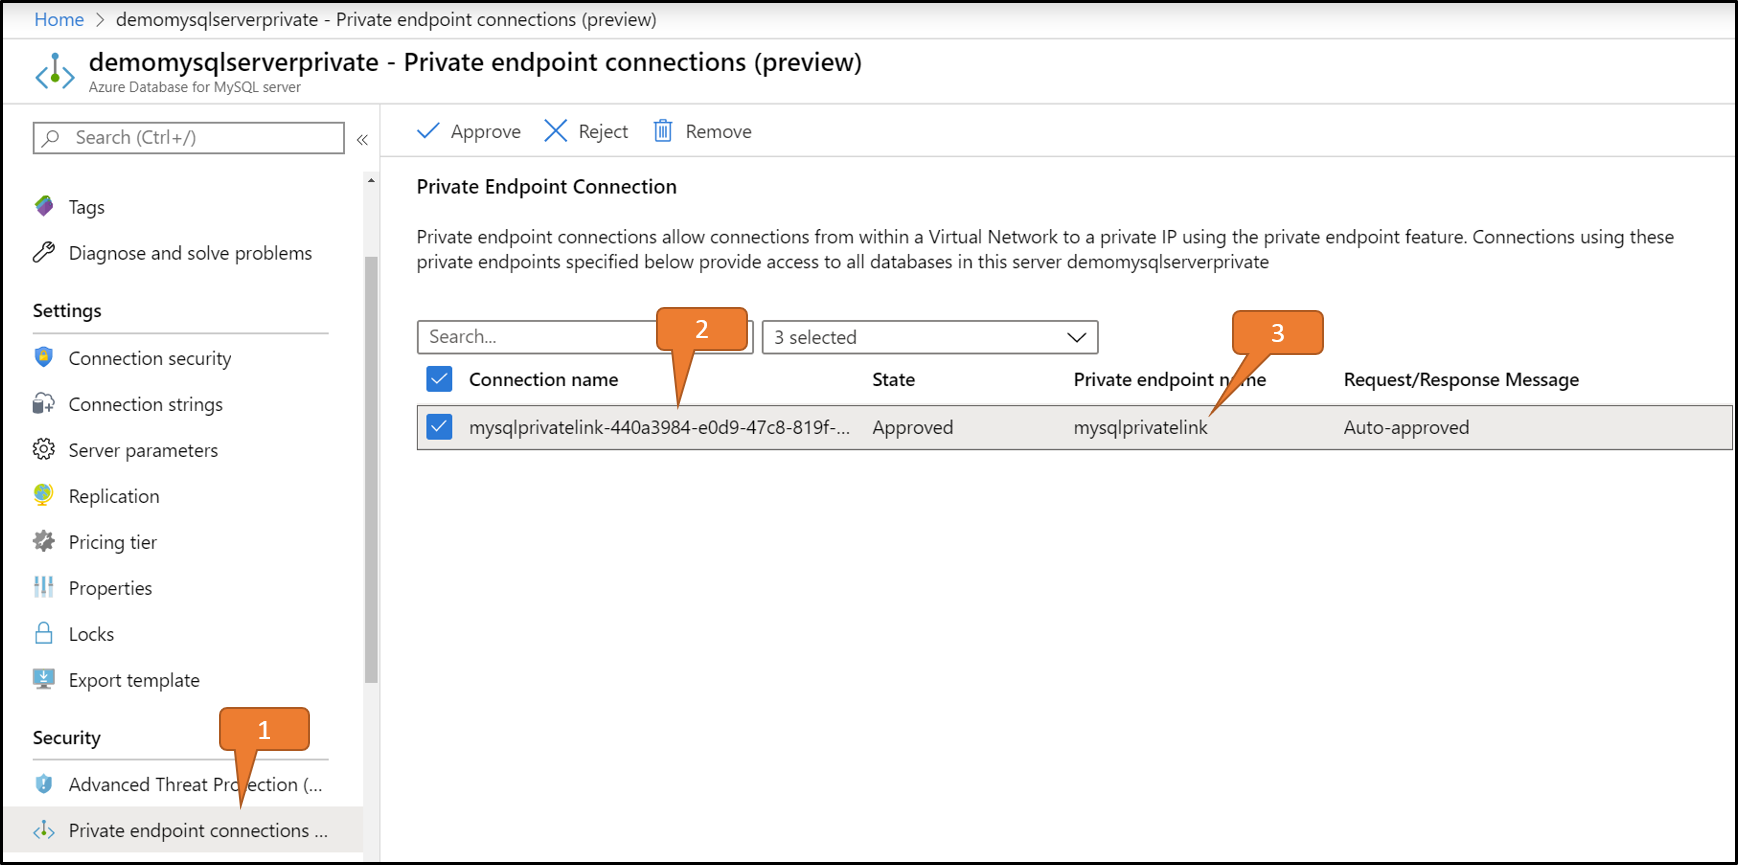Screen dimensions: 1738x865
Task: Click the Remove button label
Action: pyautogui.click(x=718, y=132)
